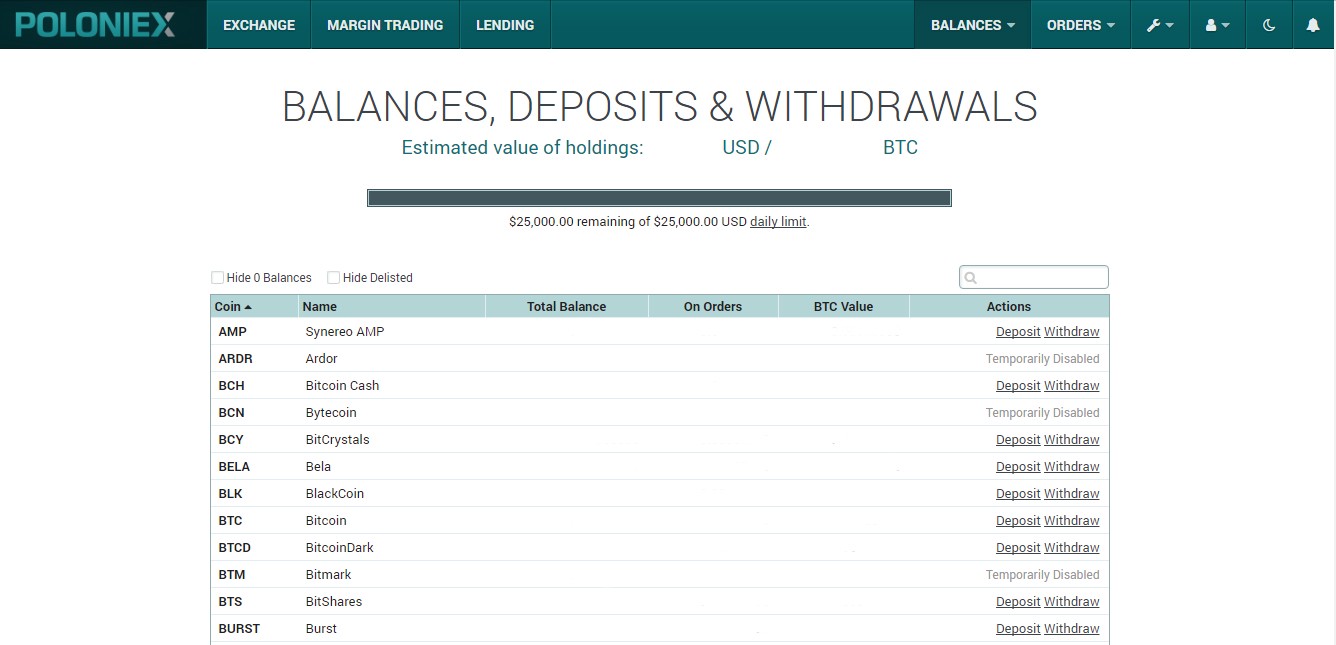The height and width of the screenshot is (645, 1336).
Task: Deposit Synereo AMP
Action: tap(1018, 332)
